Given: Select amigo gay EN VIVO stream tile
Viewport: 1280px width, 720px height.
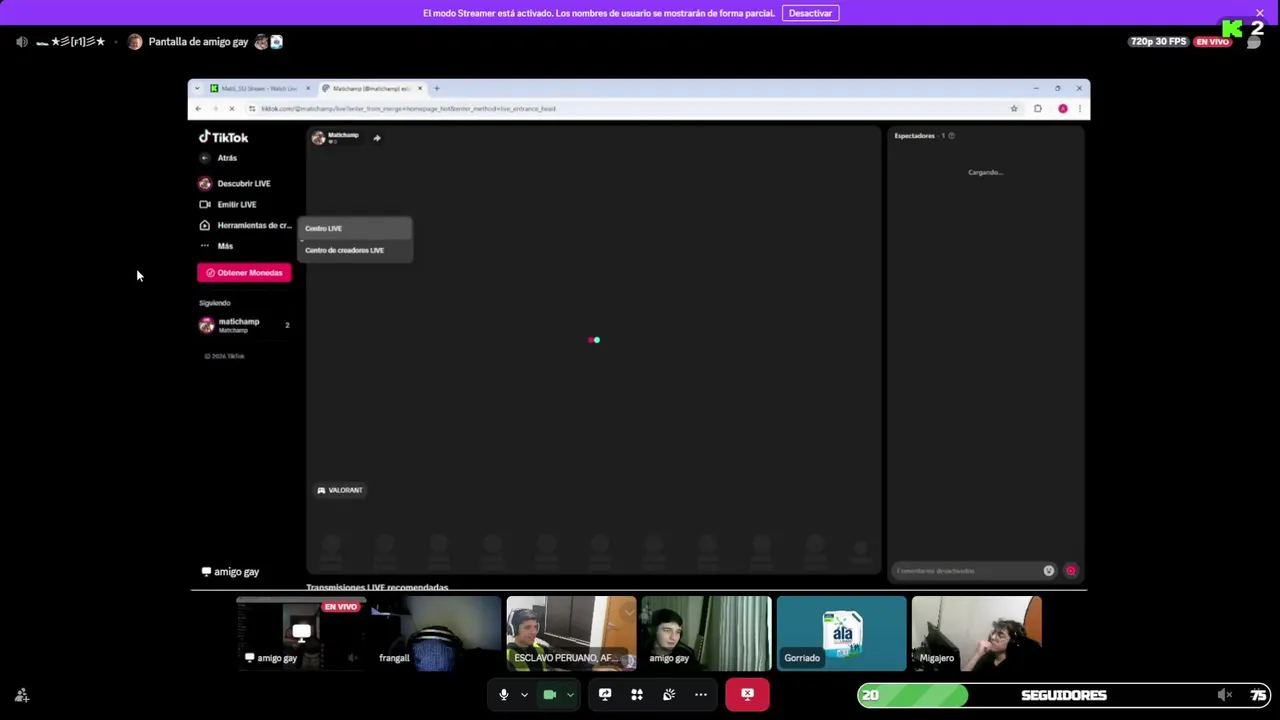Looking at the screenshot, I should [x=301, y=633].
